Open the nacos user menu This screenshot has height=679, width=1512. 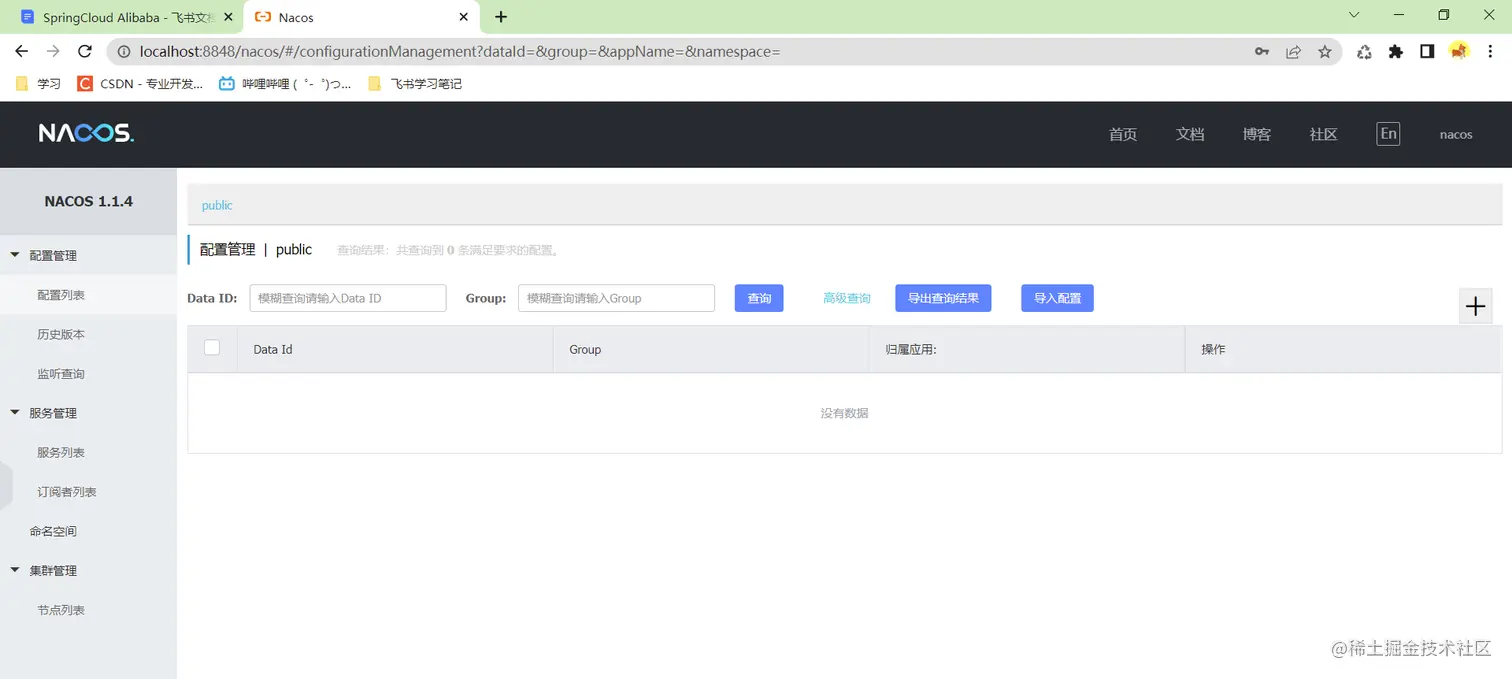coord(1456,134)
